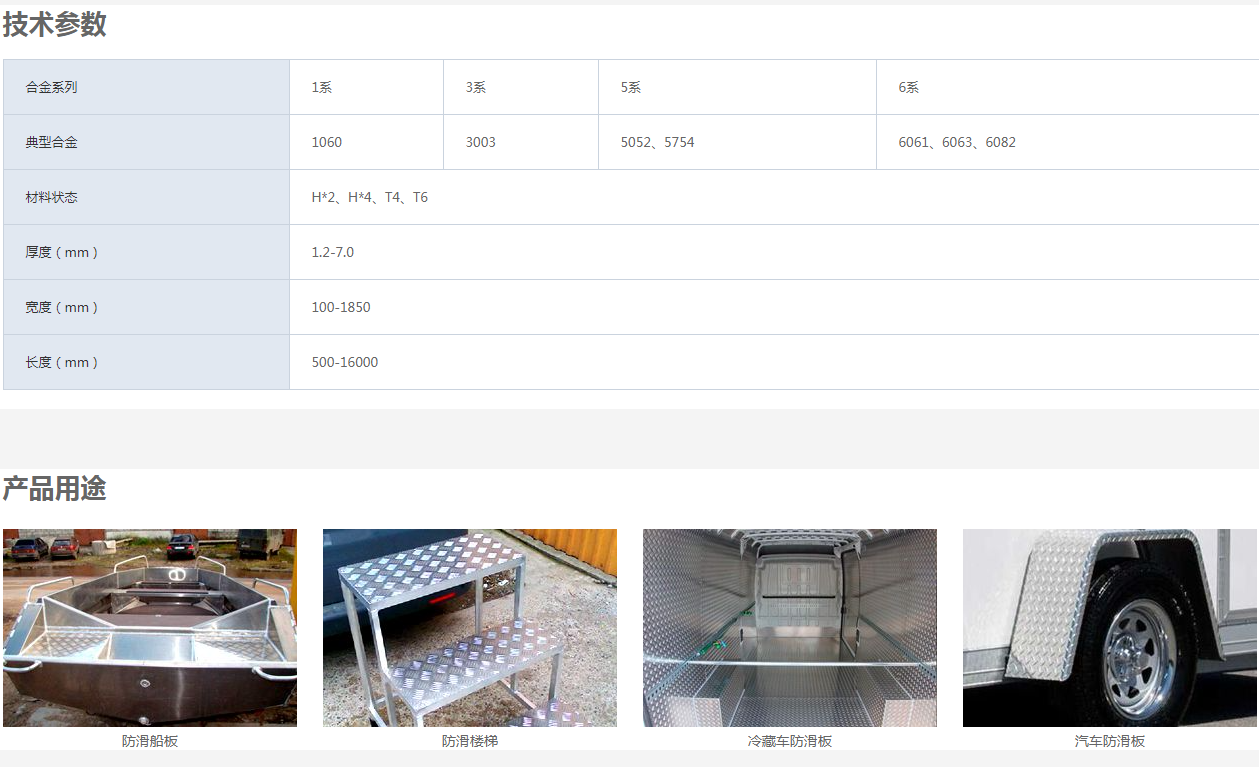Image resolution: width=1259 pixels, height=767 pixels.
Task: Click the 产品用途 section heading
Action: (x=54, y=489)
